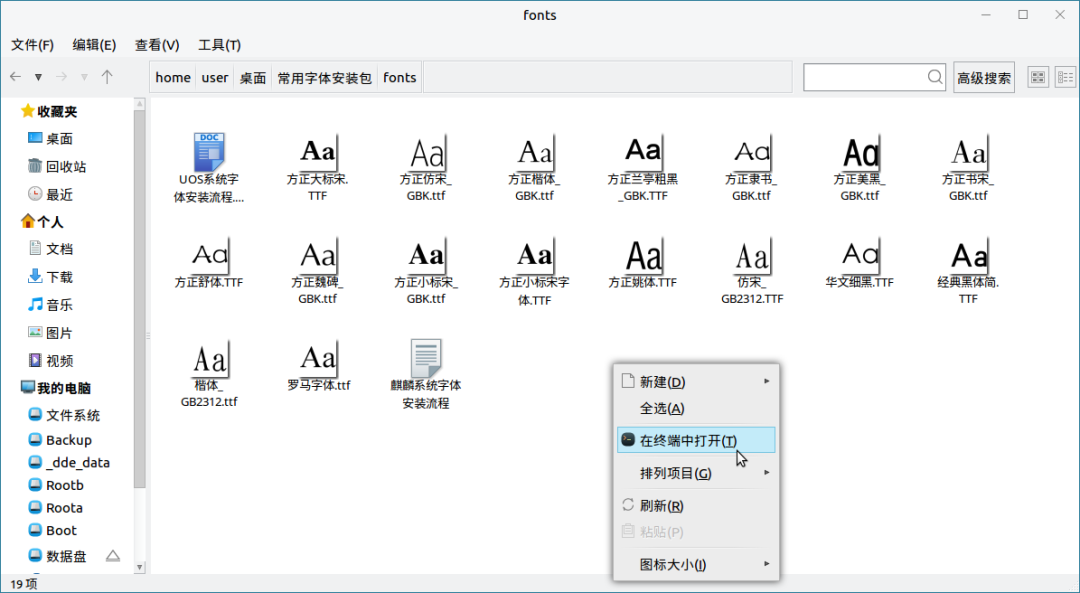Select the 华文细黑.TTF font file

pyautogui.click(x=860, y=263)
